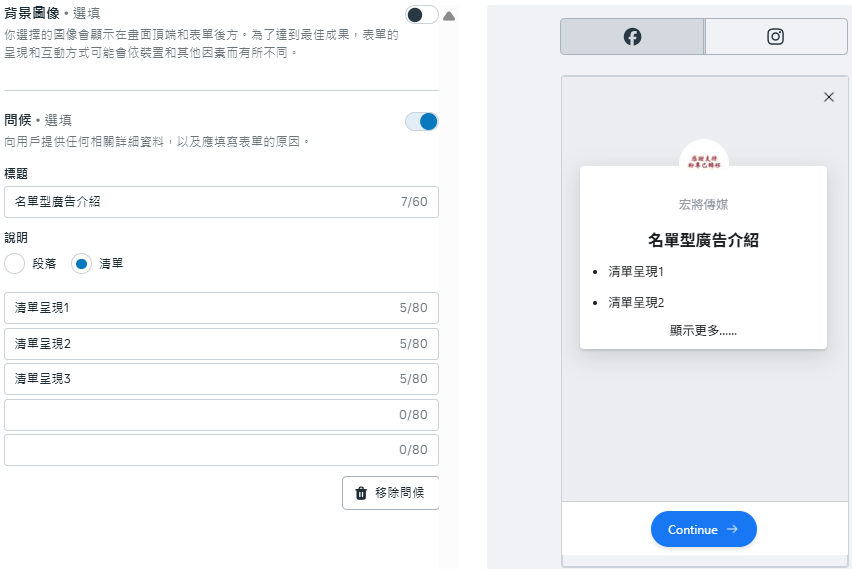Select the 清單 radio option

pyautogui.click(x=81, y=264)
